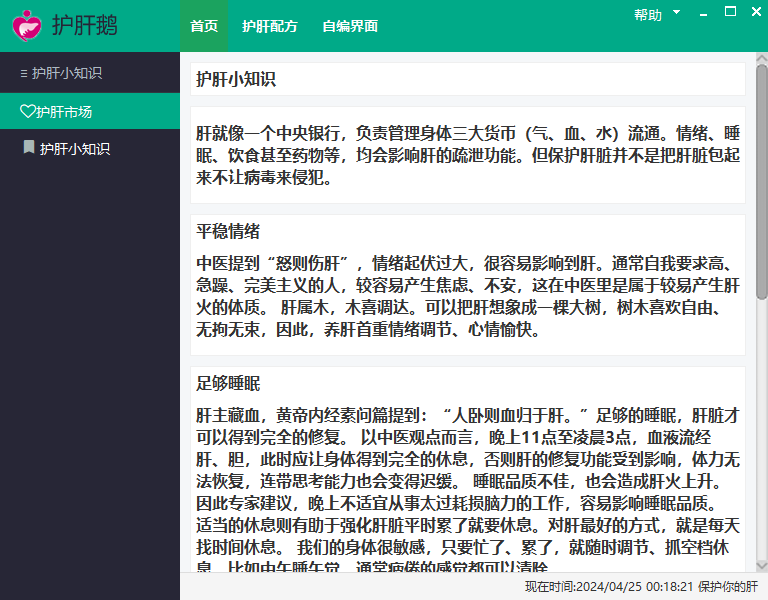Image resolution: width=768 pixels, height=600 pixels.
Task: Close the 护肝鹅 window
Action: click(x=756, y=12)
